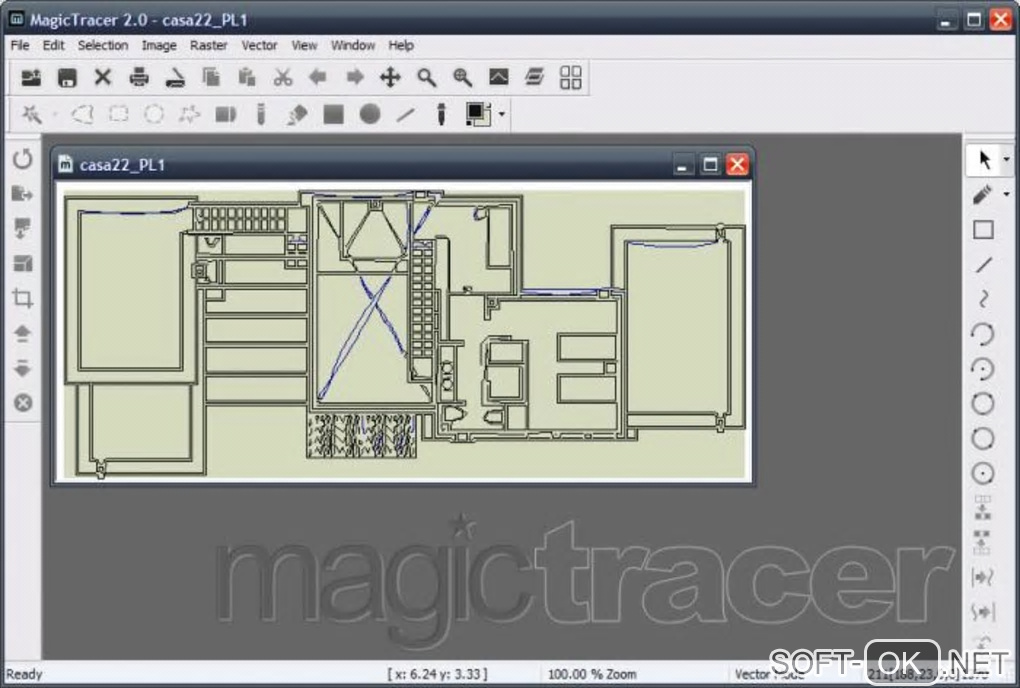Click the X close-file toolbar icon
The width and height of the screenshot is (1020, 688).
pos(103,77)
